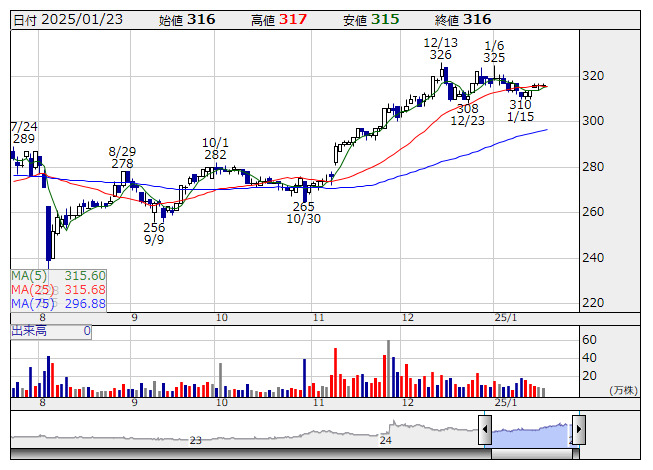Click the 12/23 low label 308
The width and height of the screenshot is (653, 470).
(x=467, y=108)
